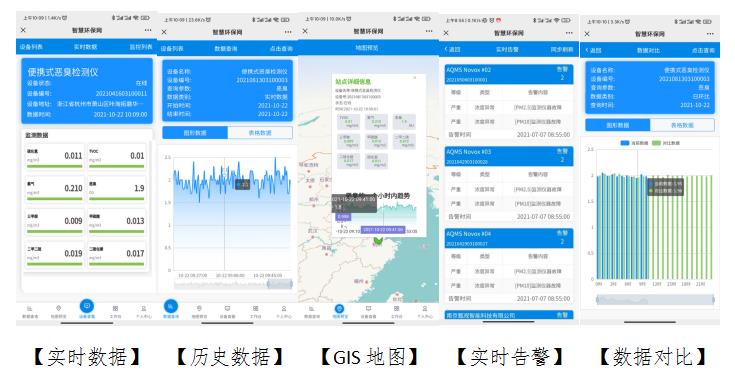Tap highlighted 地图预览 icon in GIS 地图 screen
This screenshot has width=735, height=378.
[x=339, y=309]
